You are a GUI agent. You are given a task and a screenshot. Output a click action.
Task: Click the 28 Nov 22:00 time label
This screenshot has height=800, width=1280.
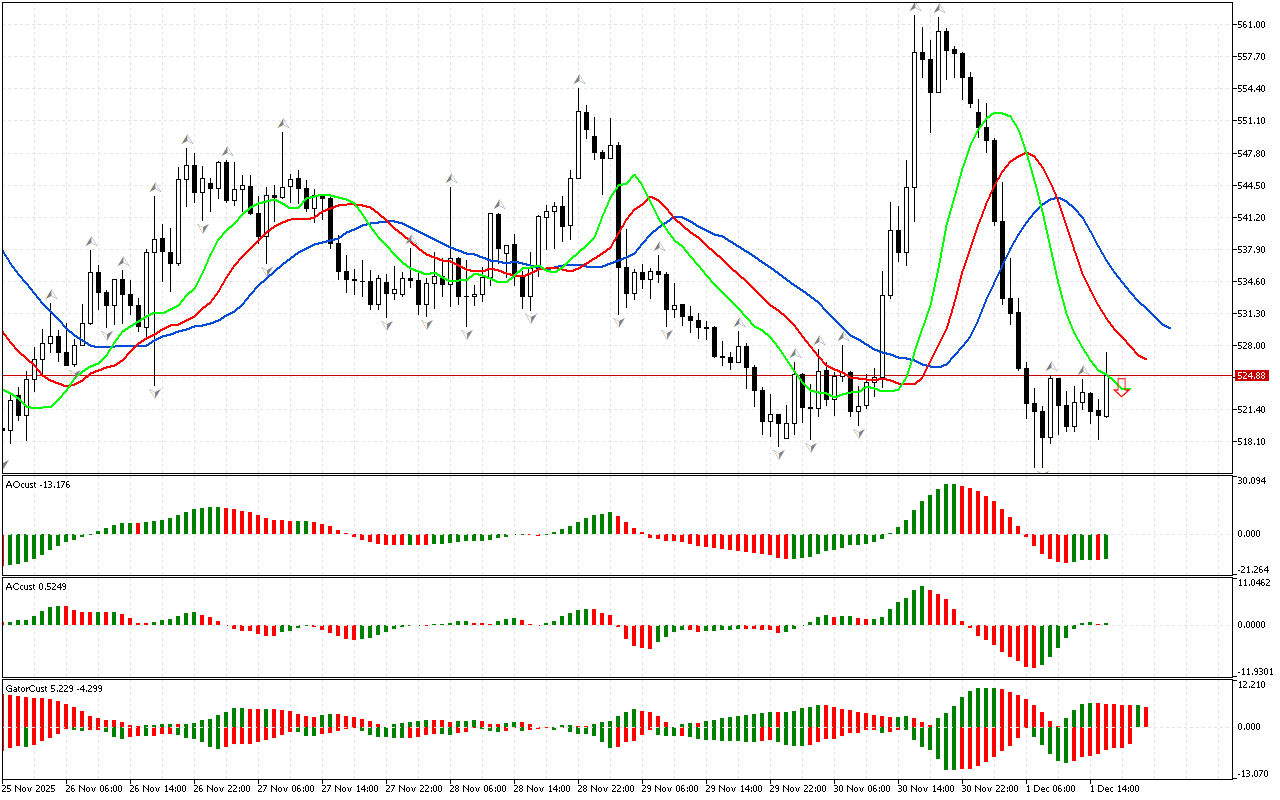[601, 789]
